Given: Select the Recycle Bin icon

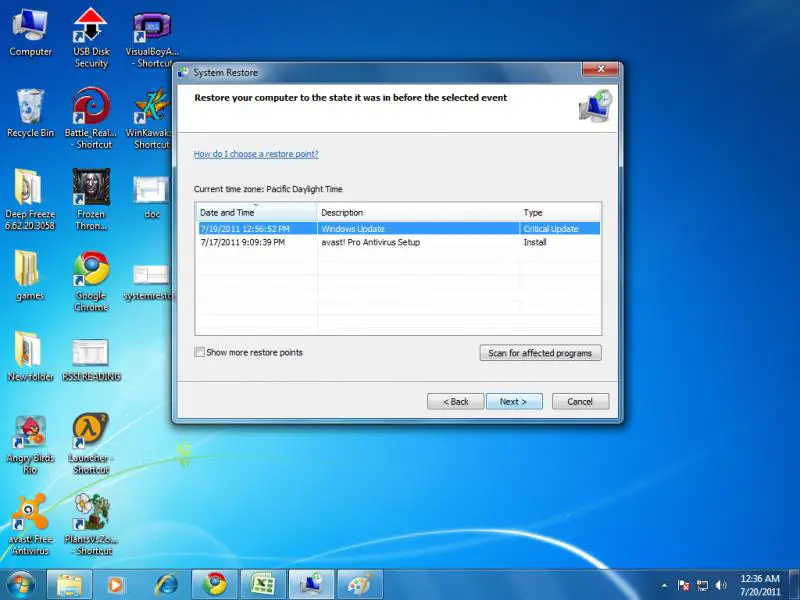Looking at the screenshot, I should click(x=30, y=113).
